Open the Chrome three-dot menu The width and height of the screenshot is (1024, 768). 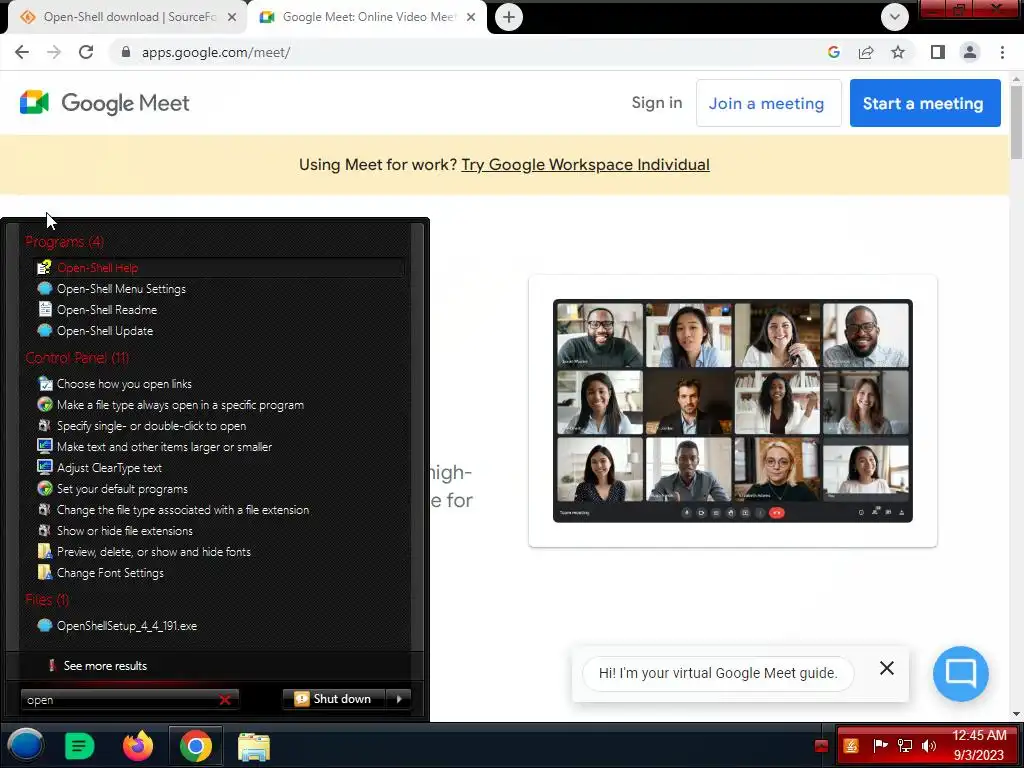1002,52
